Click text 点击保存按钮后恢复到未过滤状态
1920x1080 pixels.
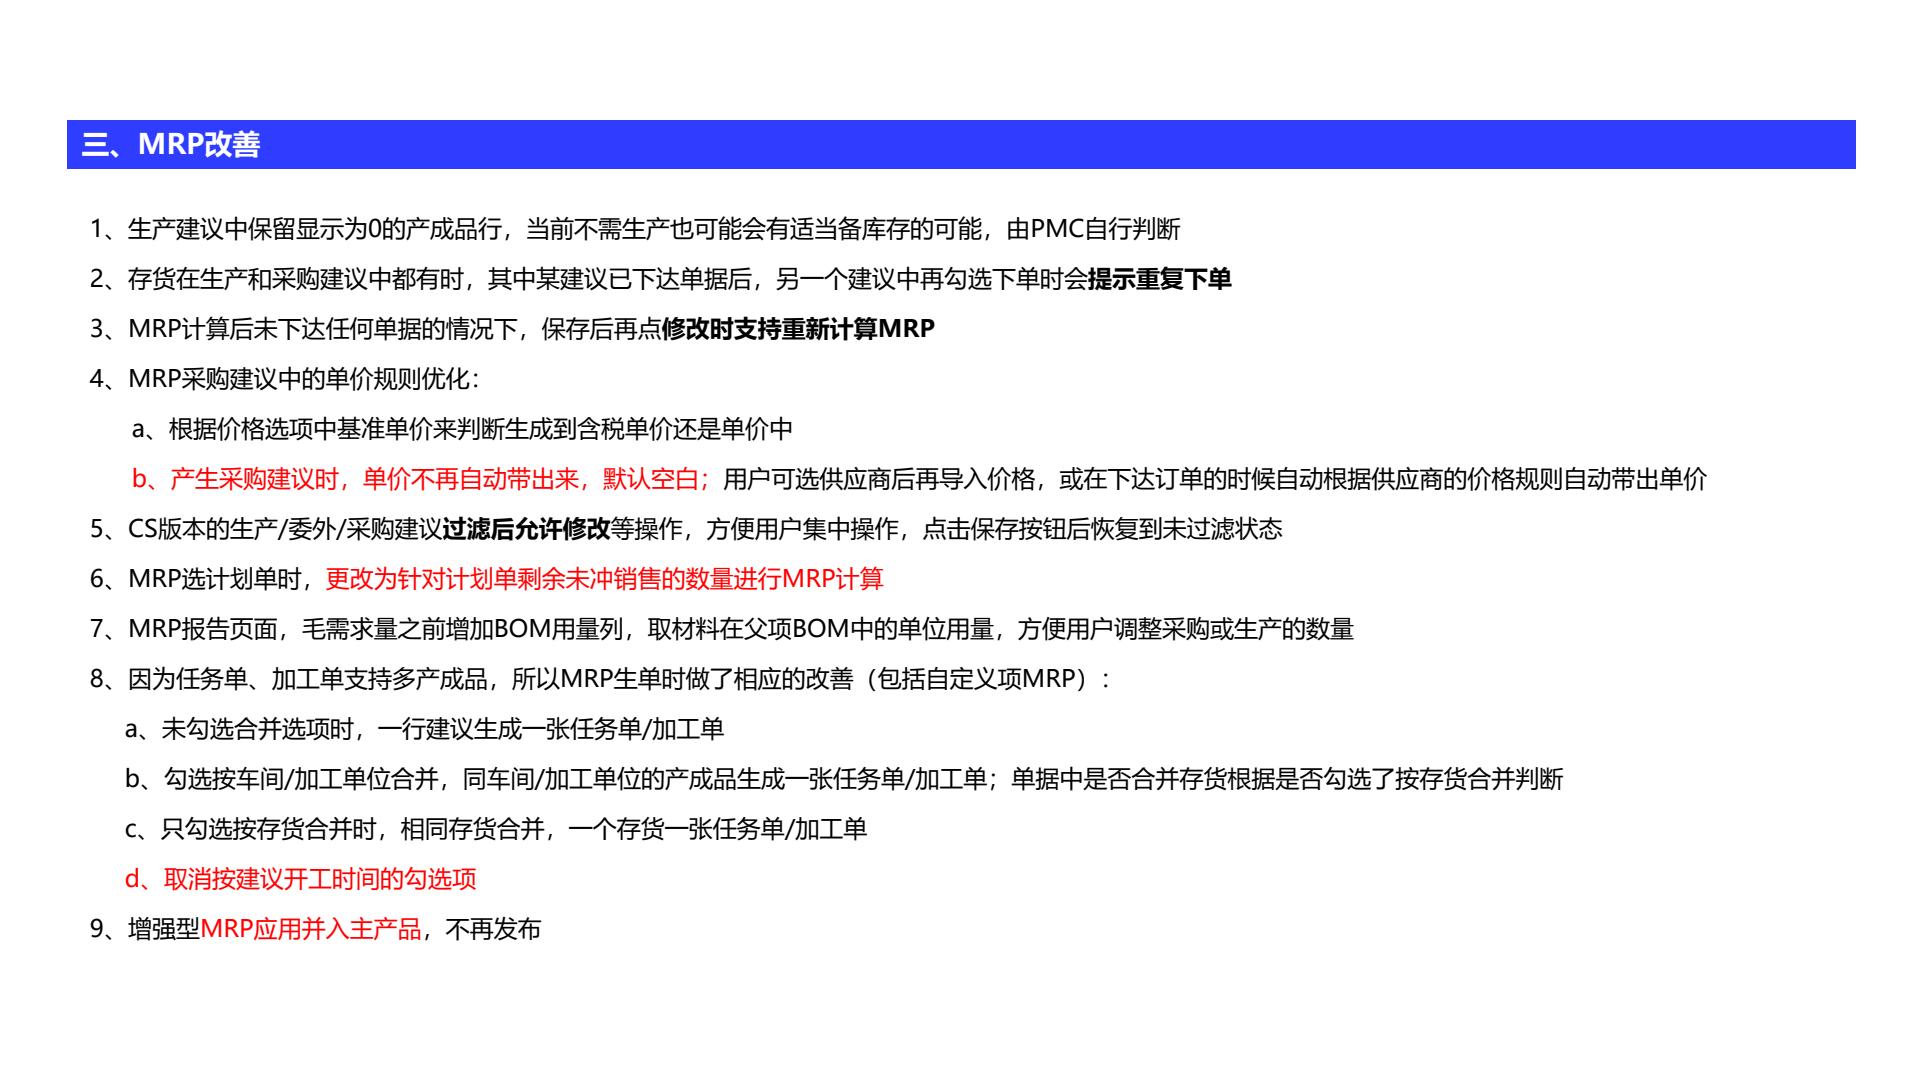1101,529
